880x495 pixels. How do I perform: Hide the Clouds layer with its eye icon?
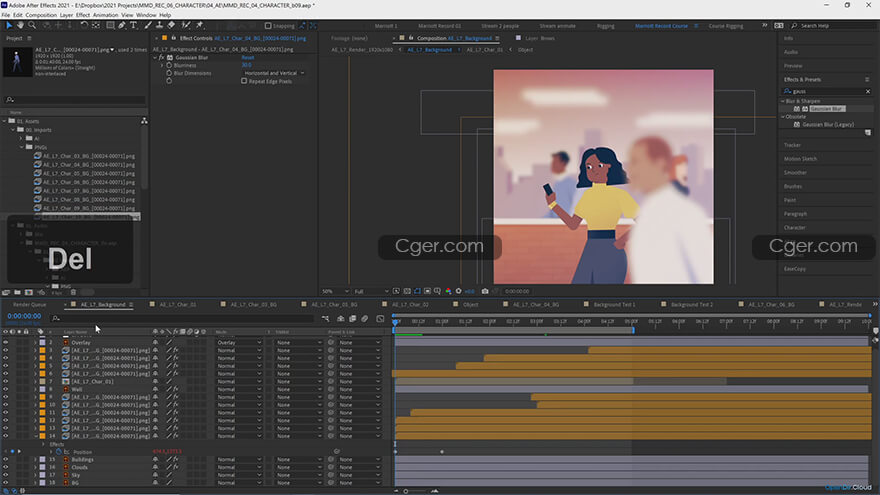pyautogui.click(x=6, y=467)
